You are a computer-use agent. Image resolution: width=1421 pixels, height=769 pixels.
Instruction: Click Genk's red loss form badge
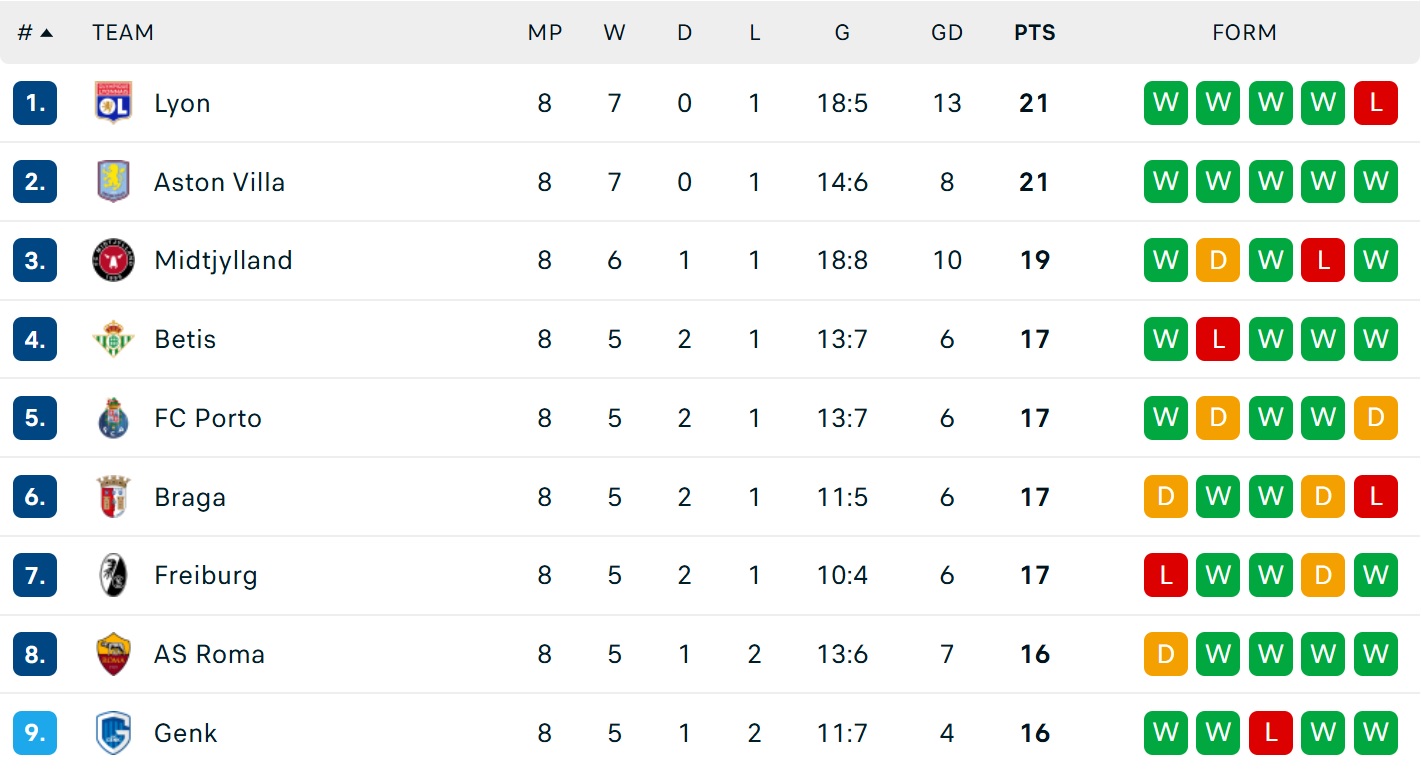(x=1270, y=733)
